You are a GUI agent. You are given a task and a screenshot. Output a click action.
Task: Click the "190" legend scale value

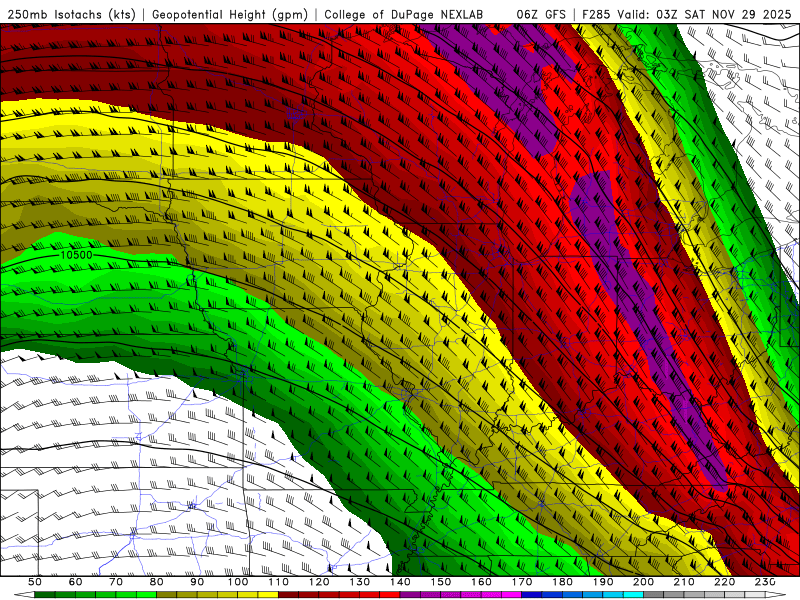[x=603, y=582]
